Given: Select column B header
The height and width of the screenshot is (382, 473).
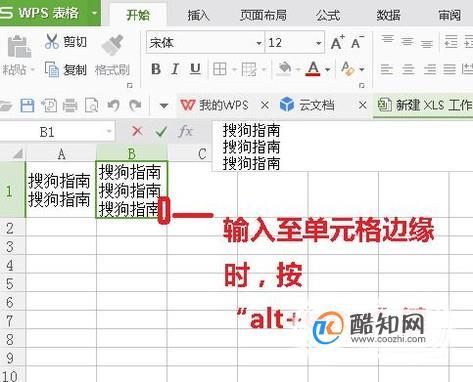Looking at the screenshot, I should (132, 154).
